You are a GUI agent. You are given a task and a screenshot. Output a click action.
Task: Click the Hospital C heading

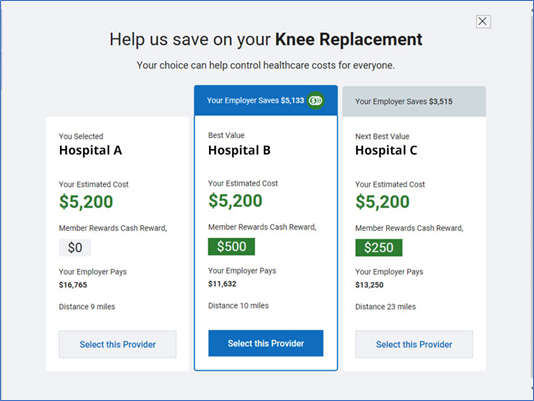pos(386,150)
